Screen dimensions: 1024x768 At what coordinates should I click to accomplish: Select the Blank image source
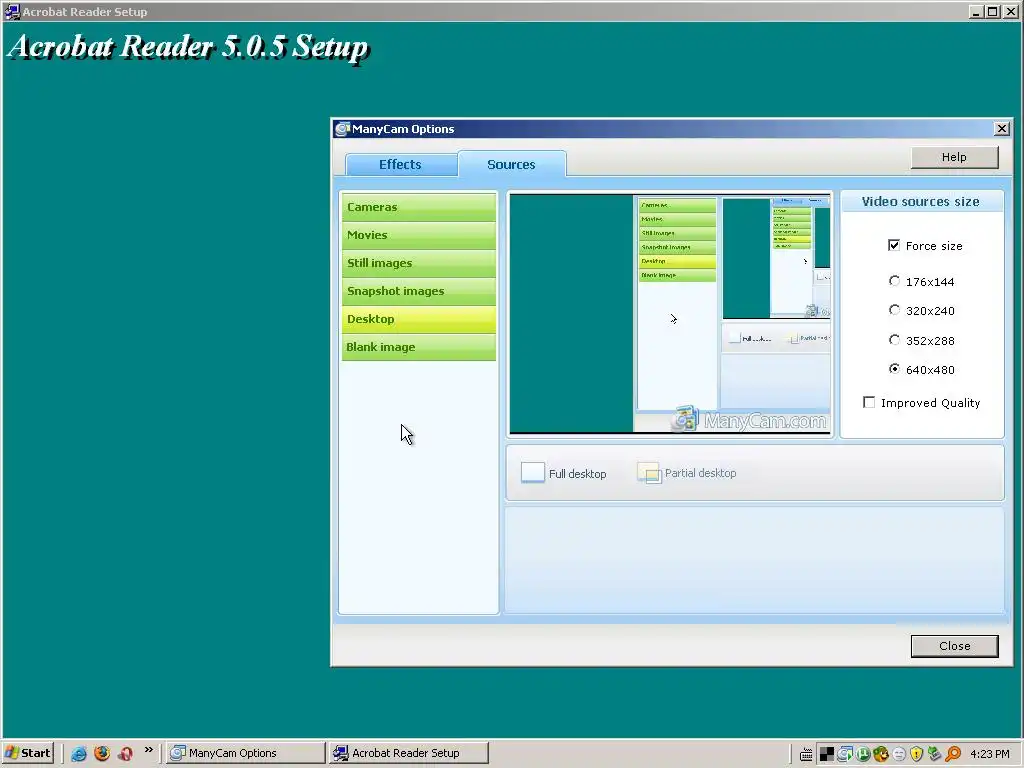tap(418, 347)
